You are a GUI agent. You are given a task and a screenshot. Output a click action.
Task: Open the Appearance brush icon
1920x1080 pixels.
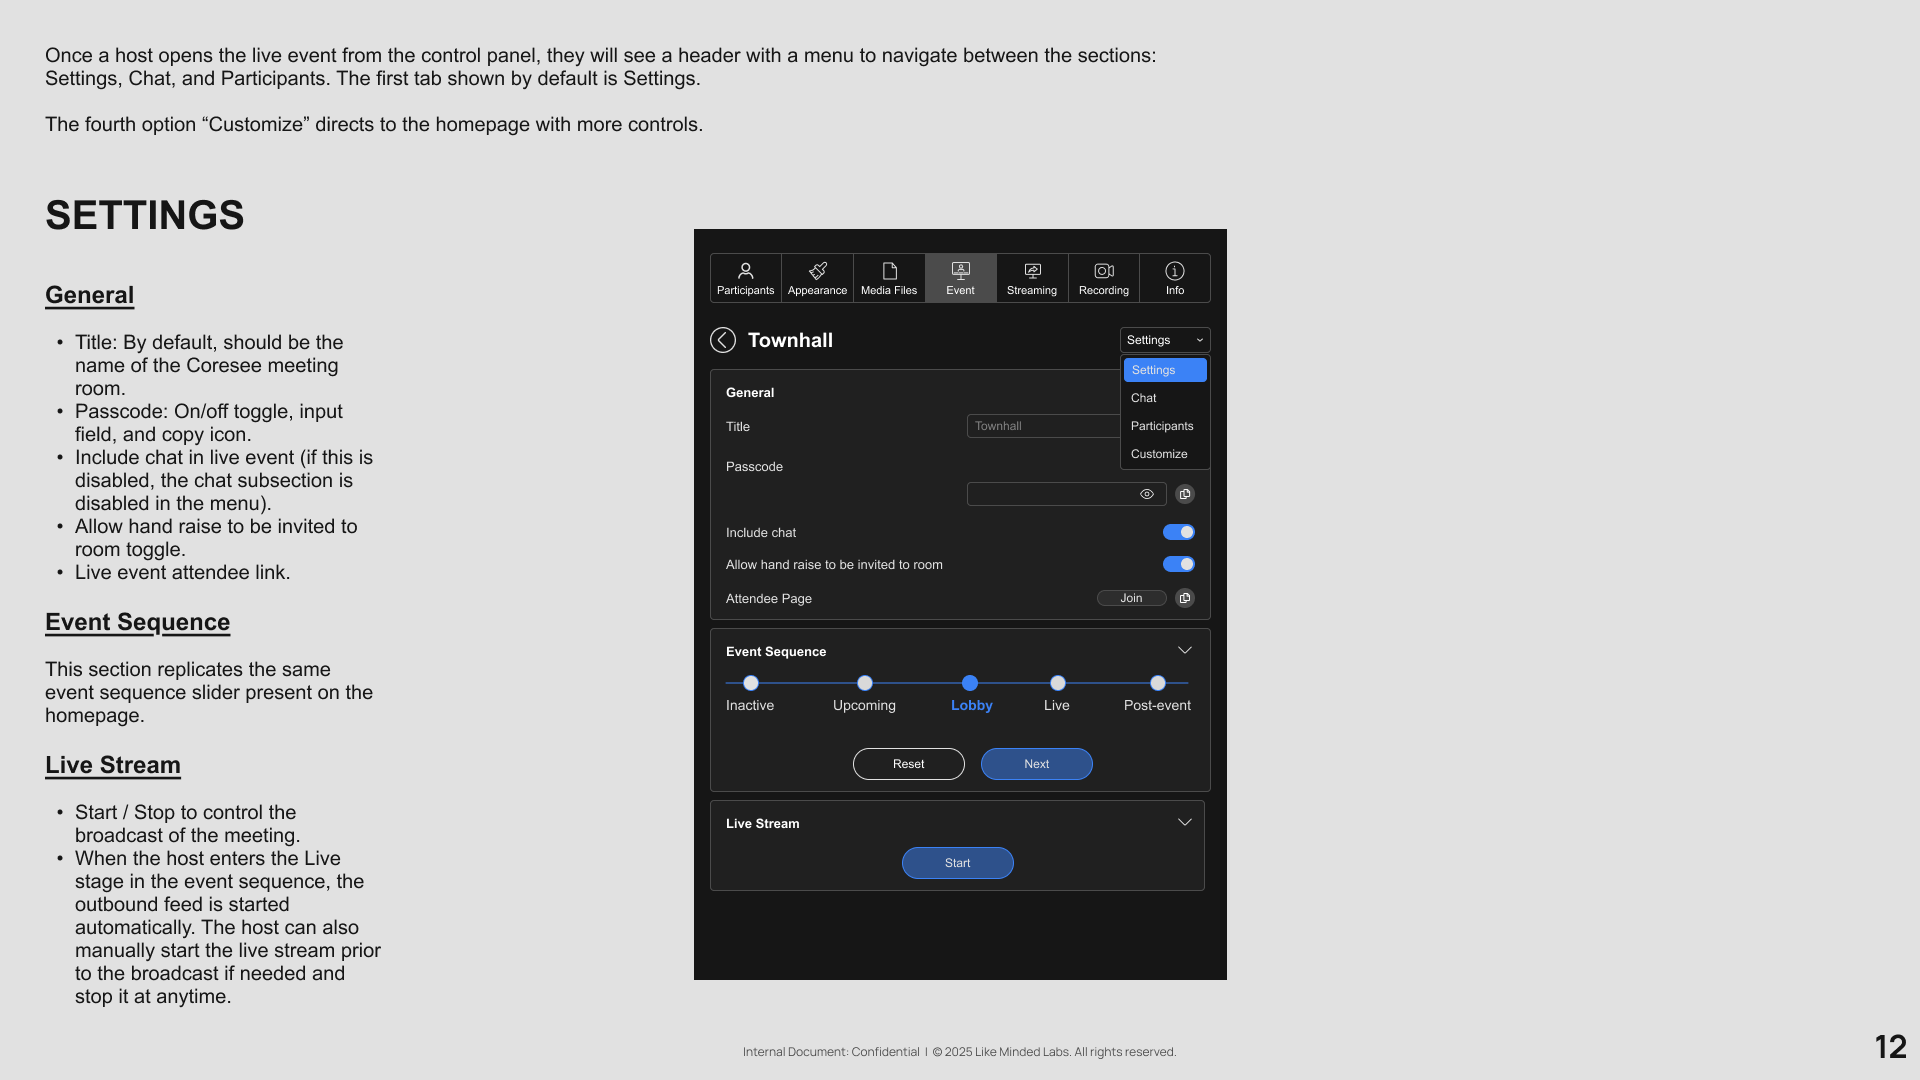coord(817,278)
